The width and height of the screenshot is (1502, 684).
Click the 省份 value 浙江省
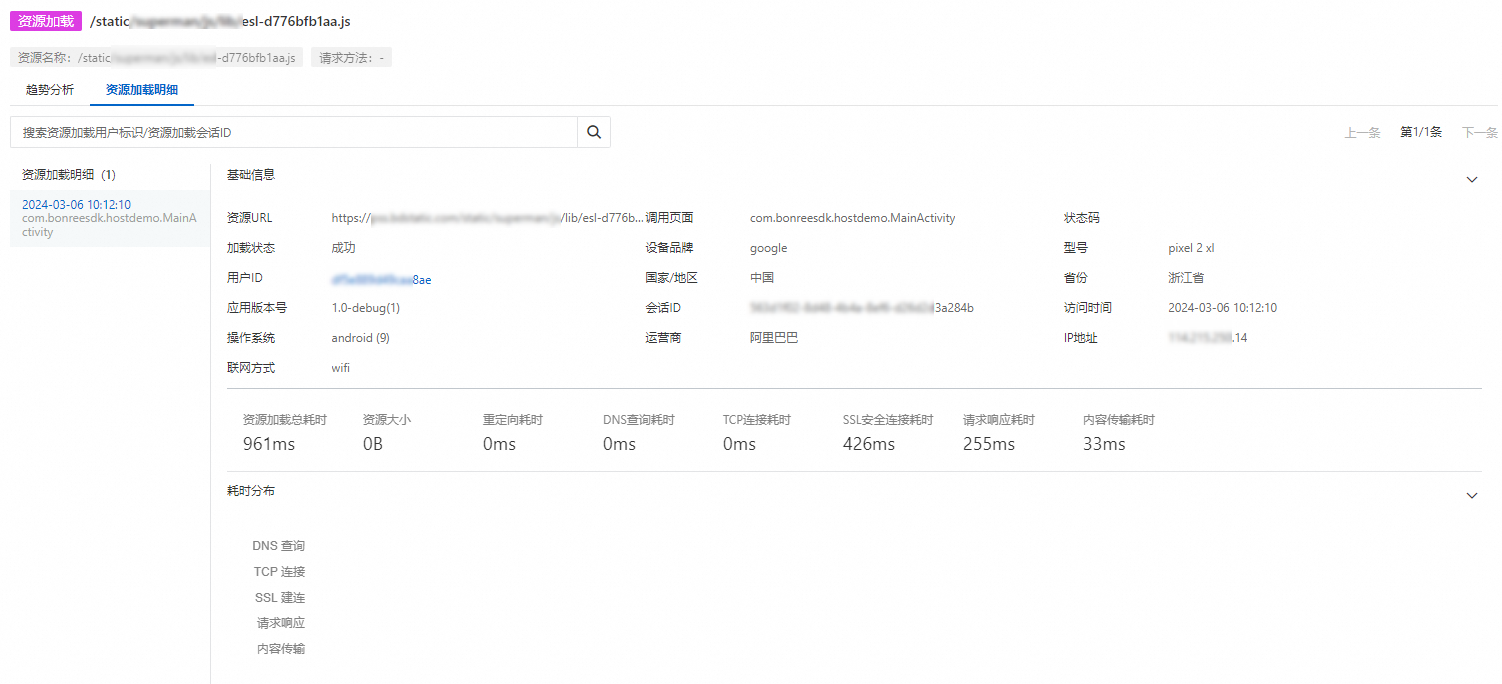pos(1186,278)
